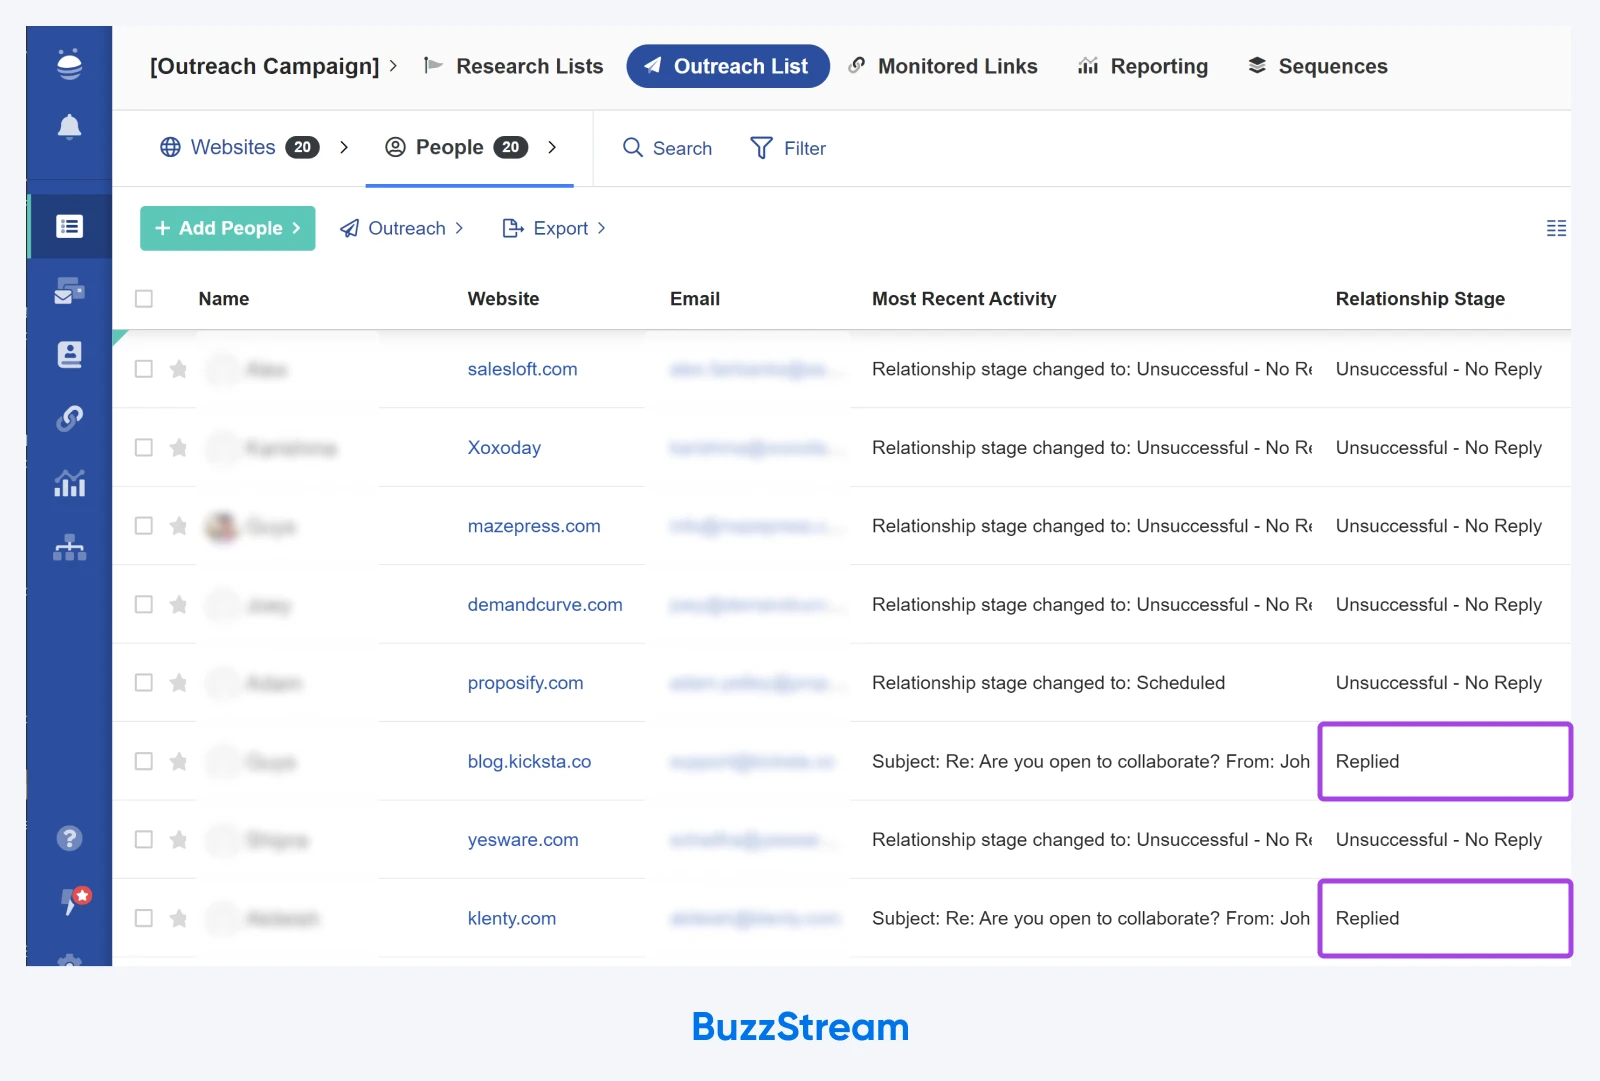Expand the Add People dropdown
Image resolution: width=1600 pixels, height=1081 pixels.
(228, 228)
